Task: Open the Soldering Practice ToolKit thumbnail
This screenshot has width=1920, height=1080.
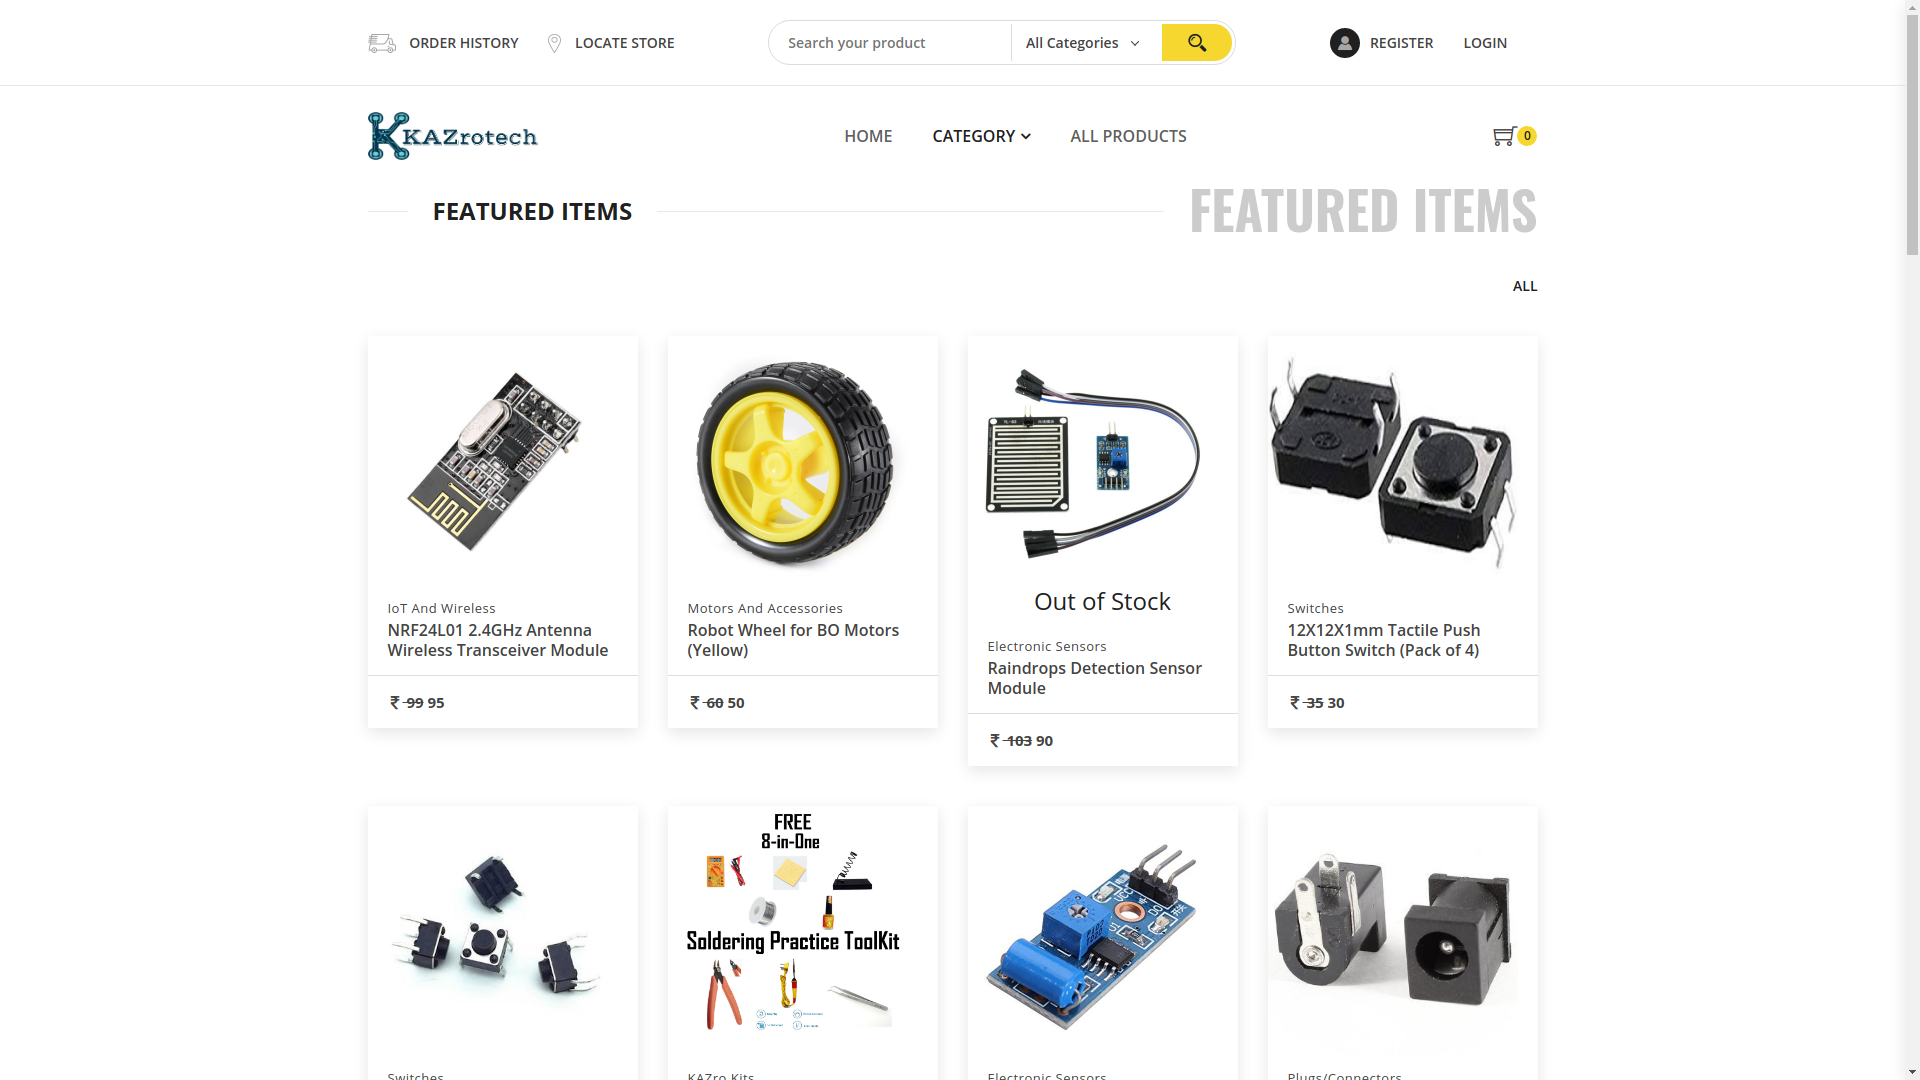Action: coord(793,922)
